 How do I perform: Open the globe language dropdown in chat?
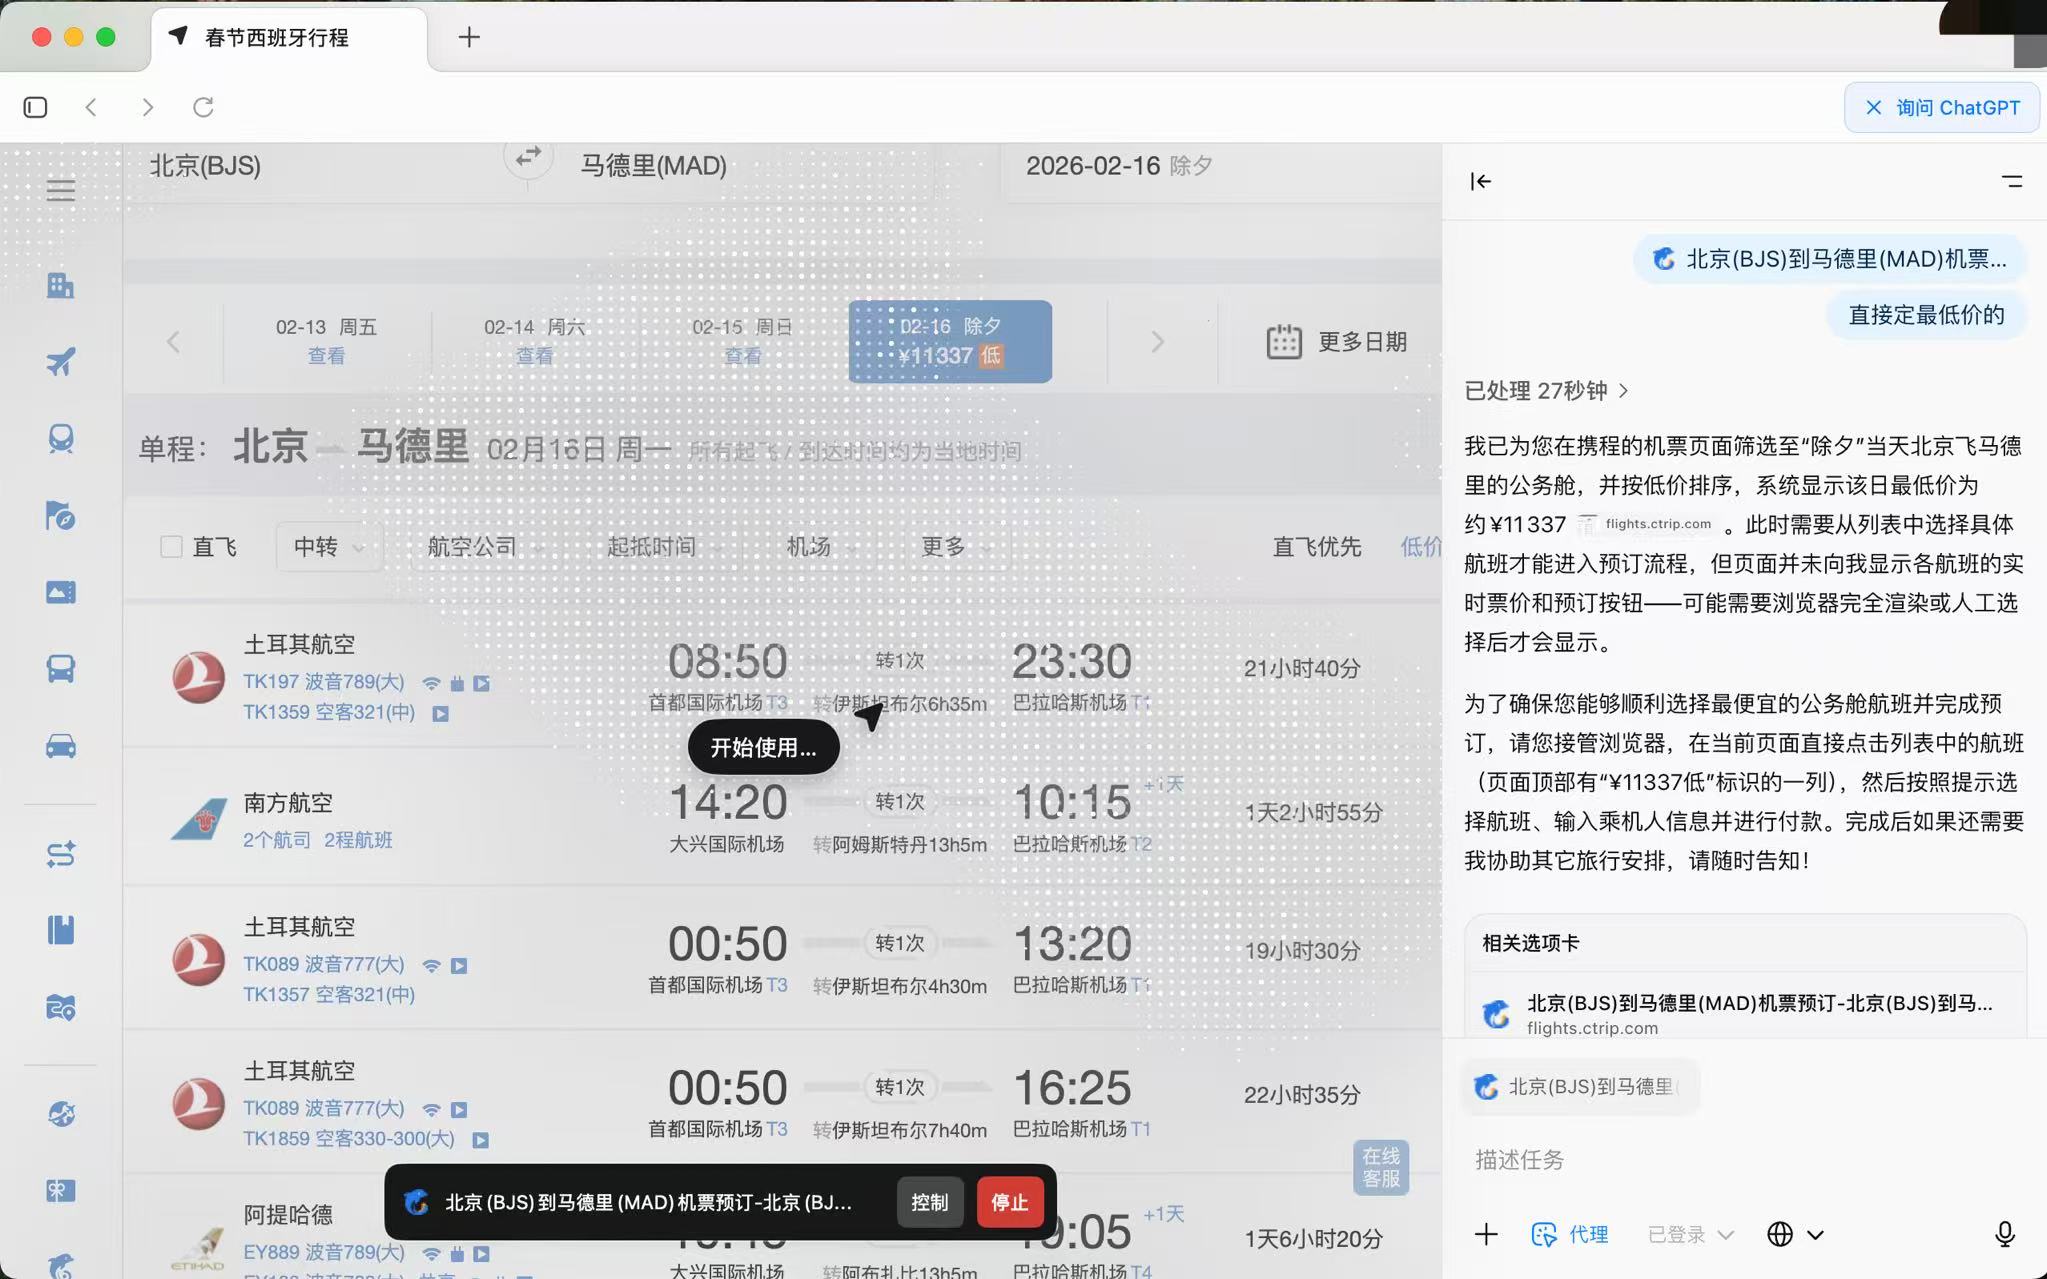(x=1794, y=1234)
